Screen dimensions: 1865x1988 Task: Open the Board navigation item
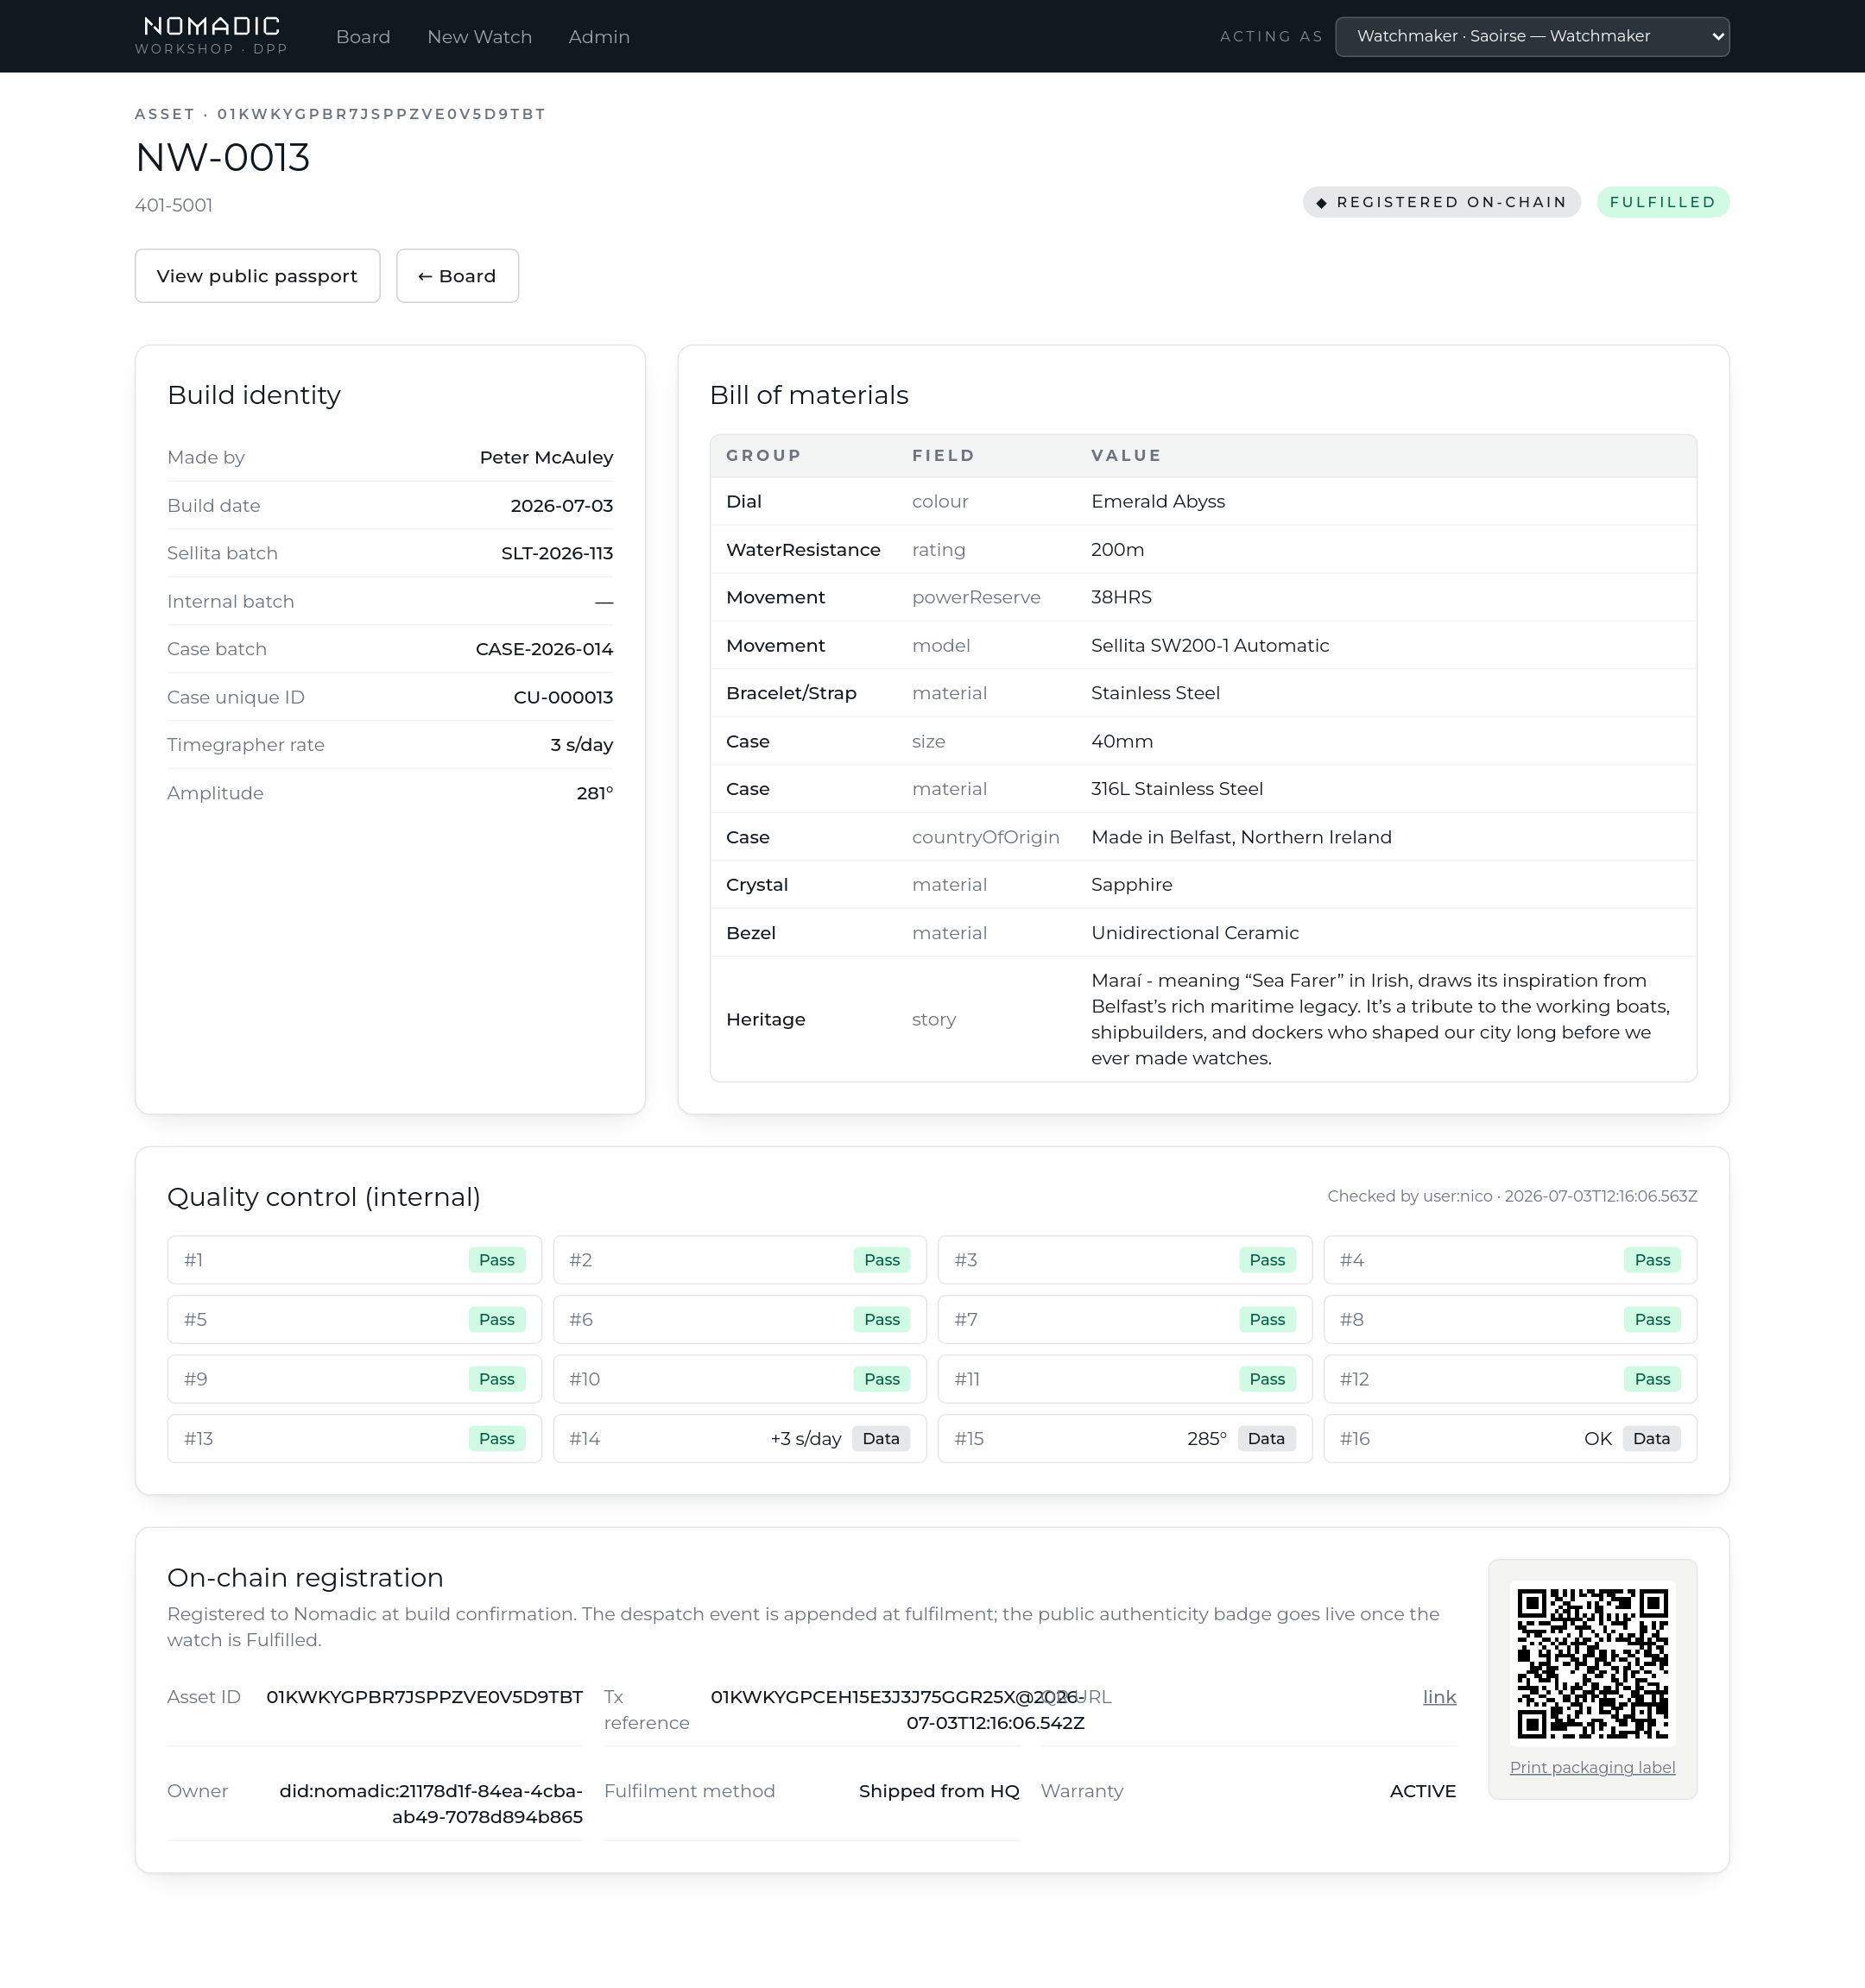[363, 37]
